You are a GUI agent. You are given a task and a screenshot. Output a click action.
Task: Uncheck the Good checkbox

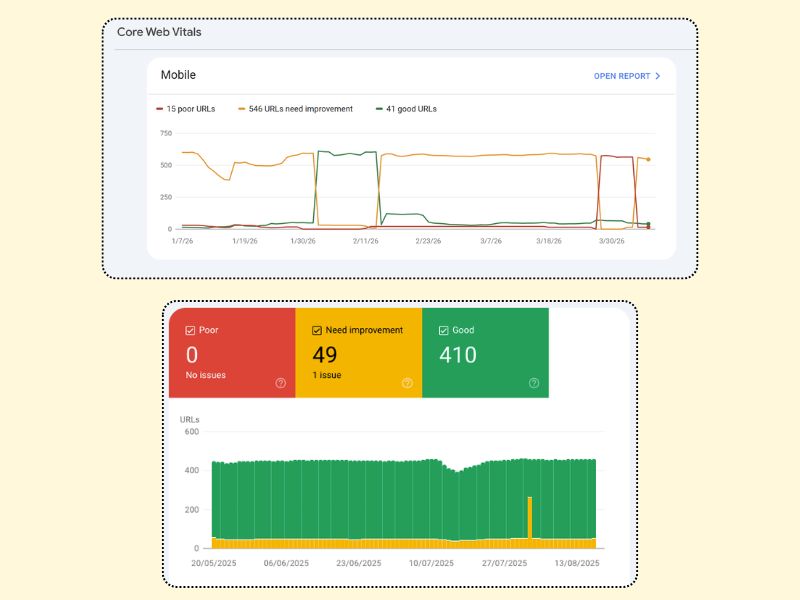pyautogui.click(x=443, y=331)
